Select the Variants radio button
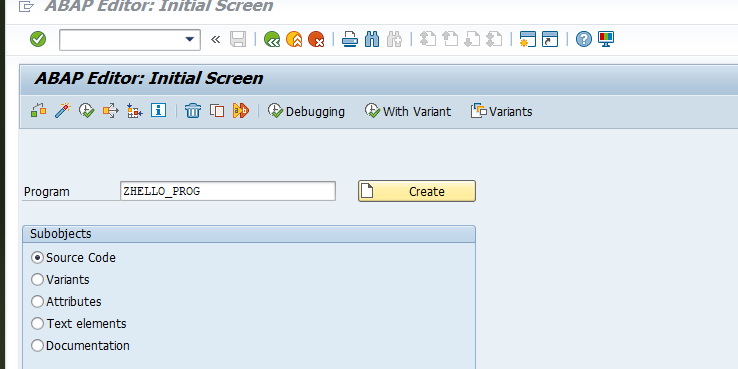738x369 pixels. pyautogui.click(x=37, y=280)
